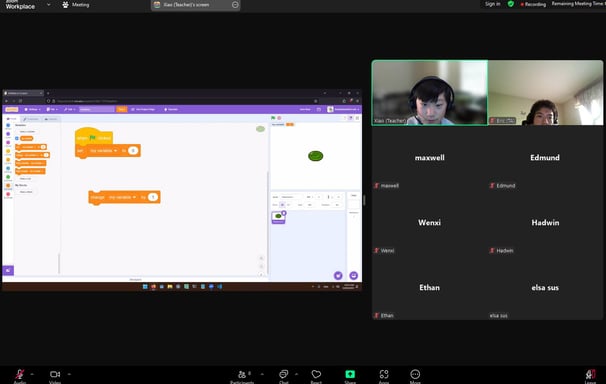Select elsa sus participant tile
The width and height of the screenshot is (606, 384).
coord(545,287)
